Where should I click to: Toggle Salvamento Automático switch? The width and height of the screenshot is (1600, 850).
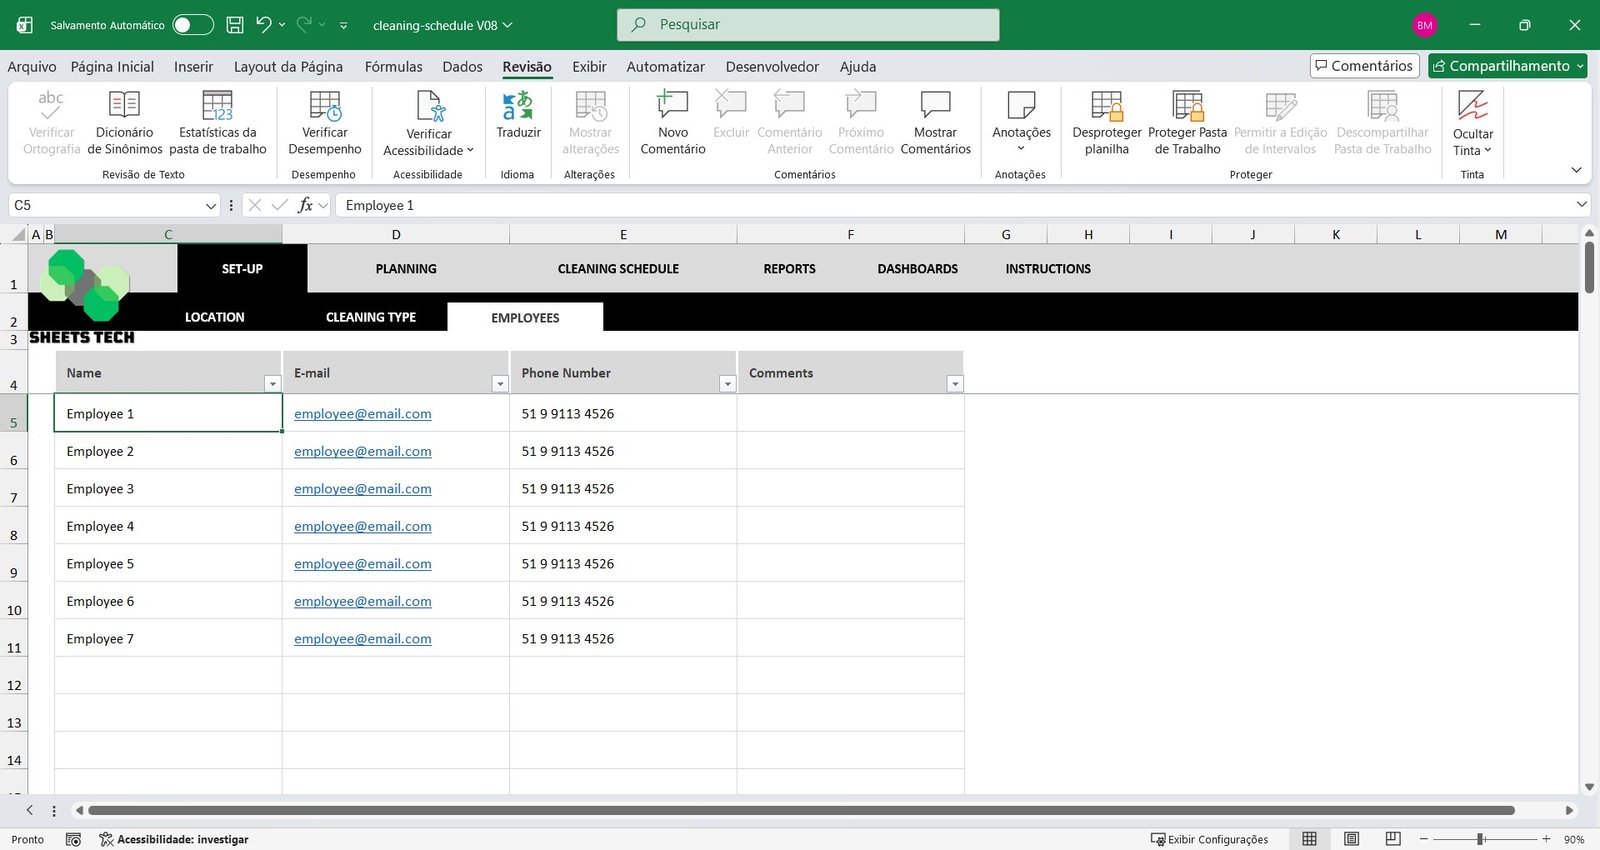pos(192,25)
